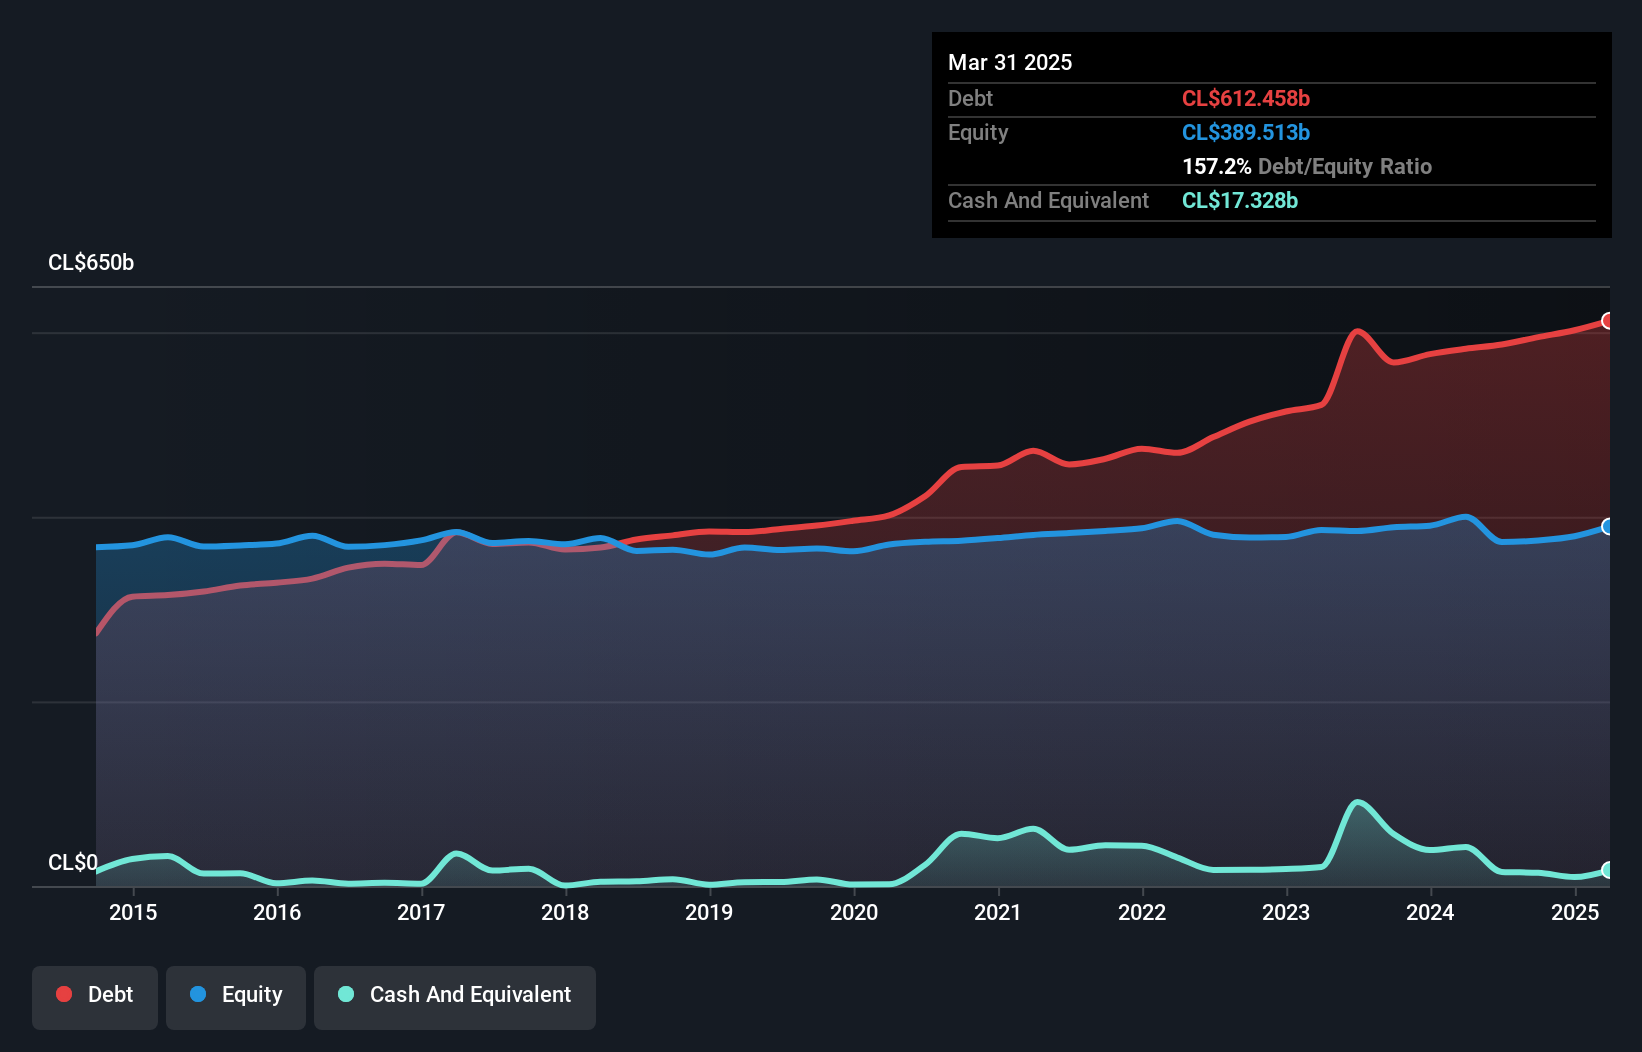Click the 2020 x-axis label

(x=854, y=912)
